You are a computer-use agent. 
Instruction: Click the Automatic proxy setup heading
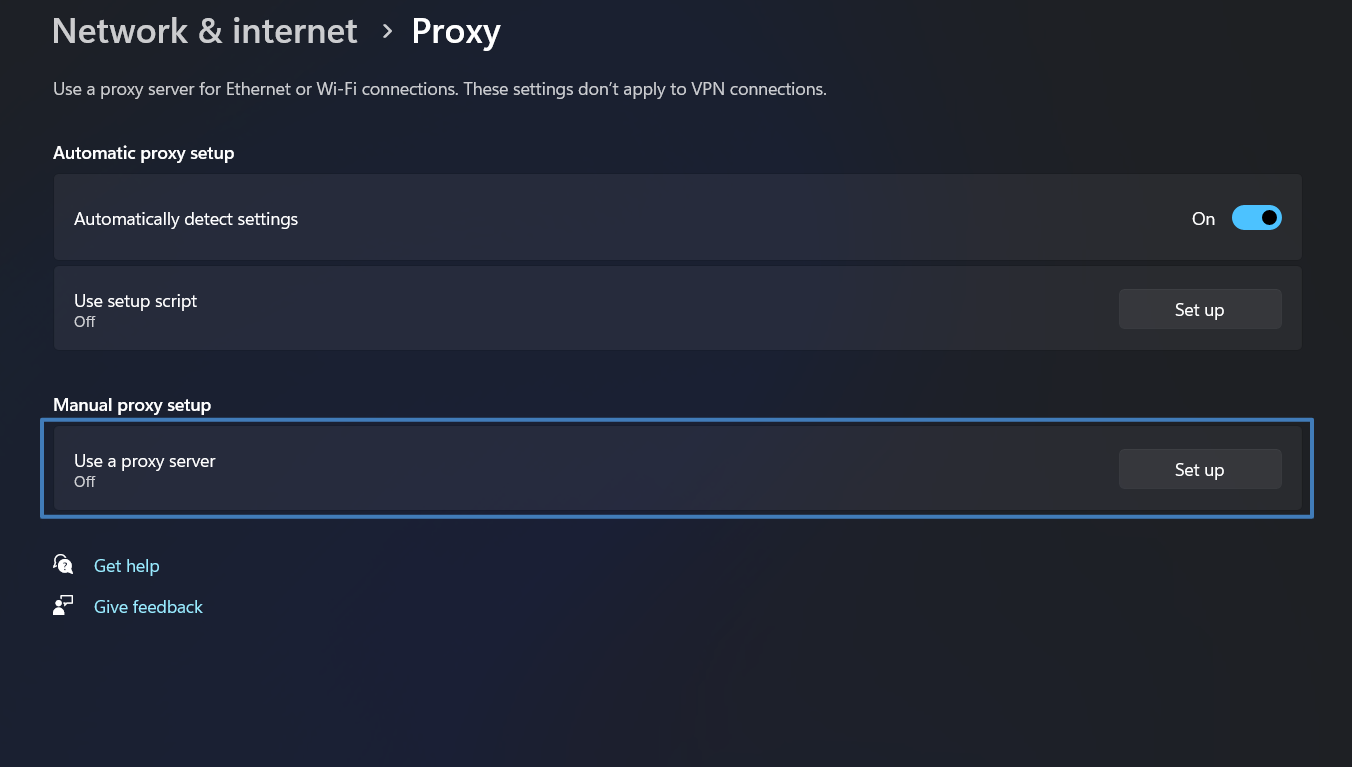143,153
